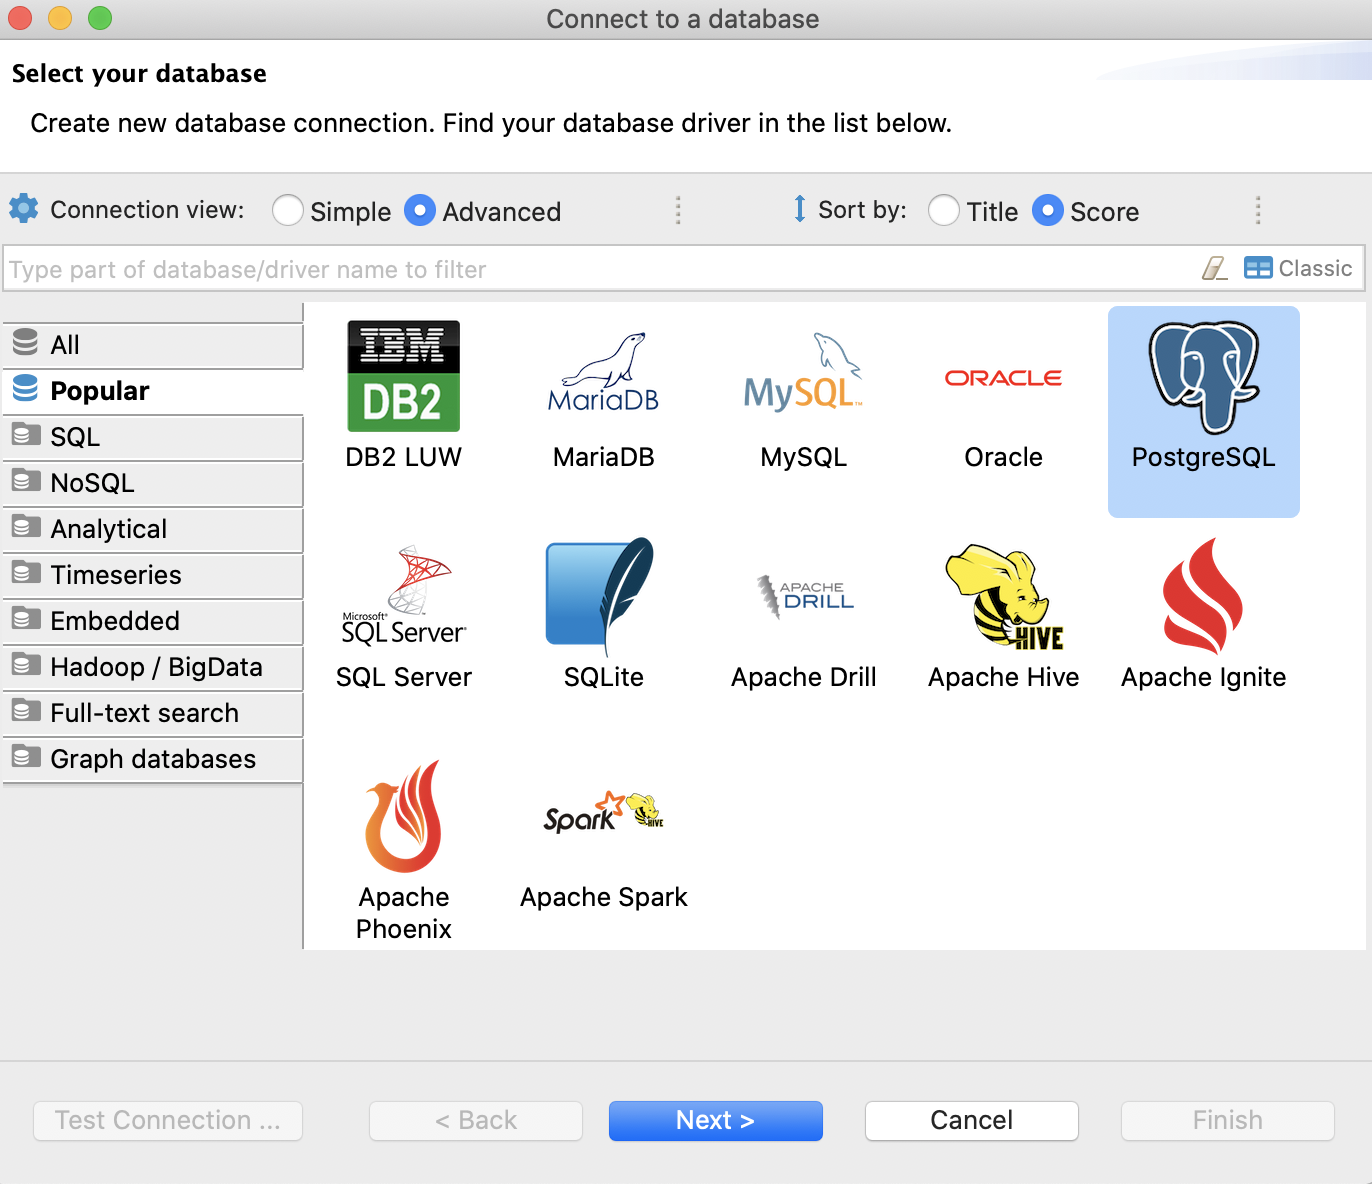The width and height of the screenshot is (1372, 1184).
Task: Click the Next > button
Action: 715,1120
